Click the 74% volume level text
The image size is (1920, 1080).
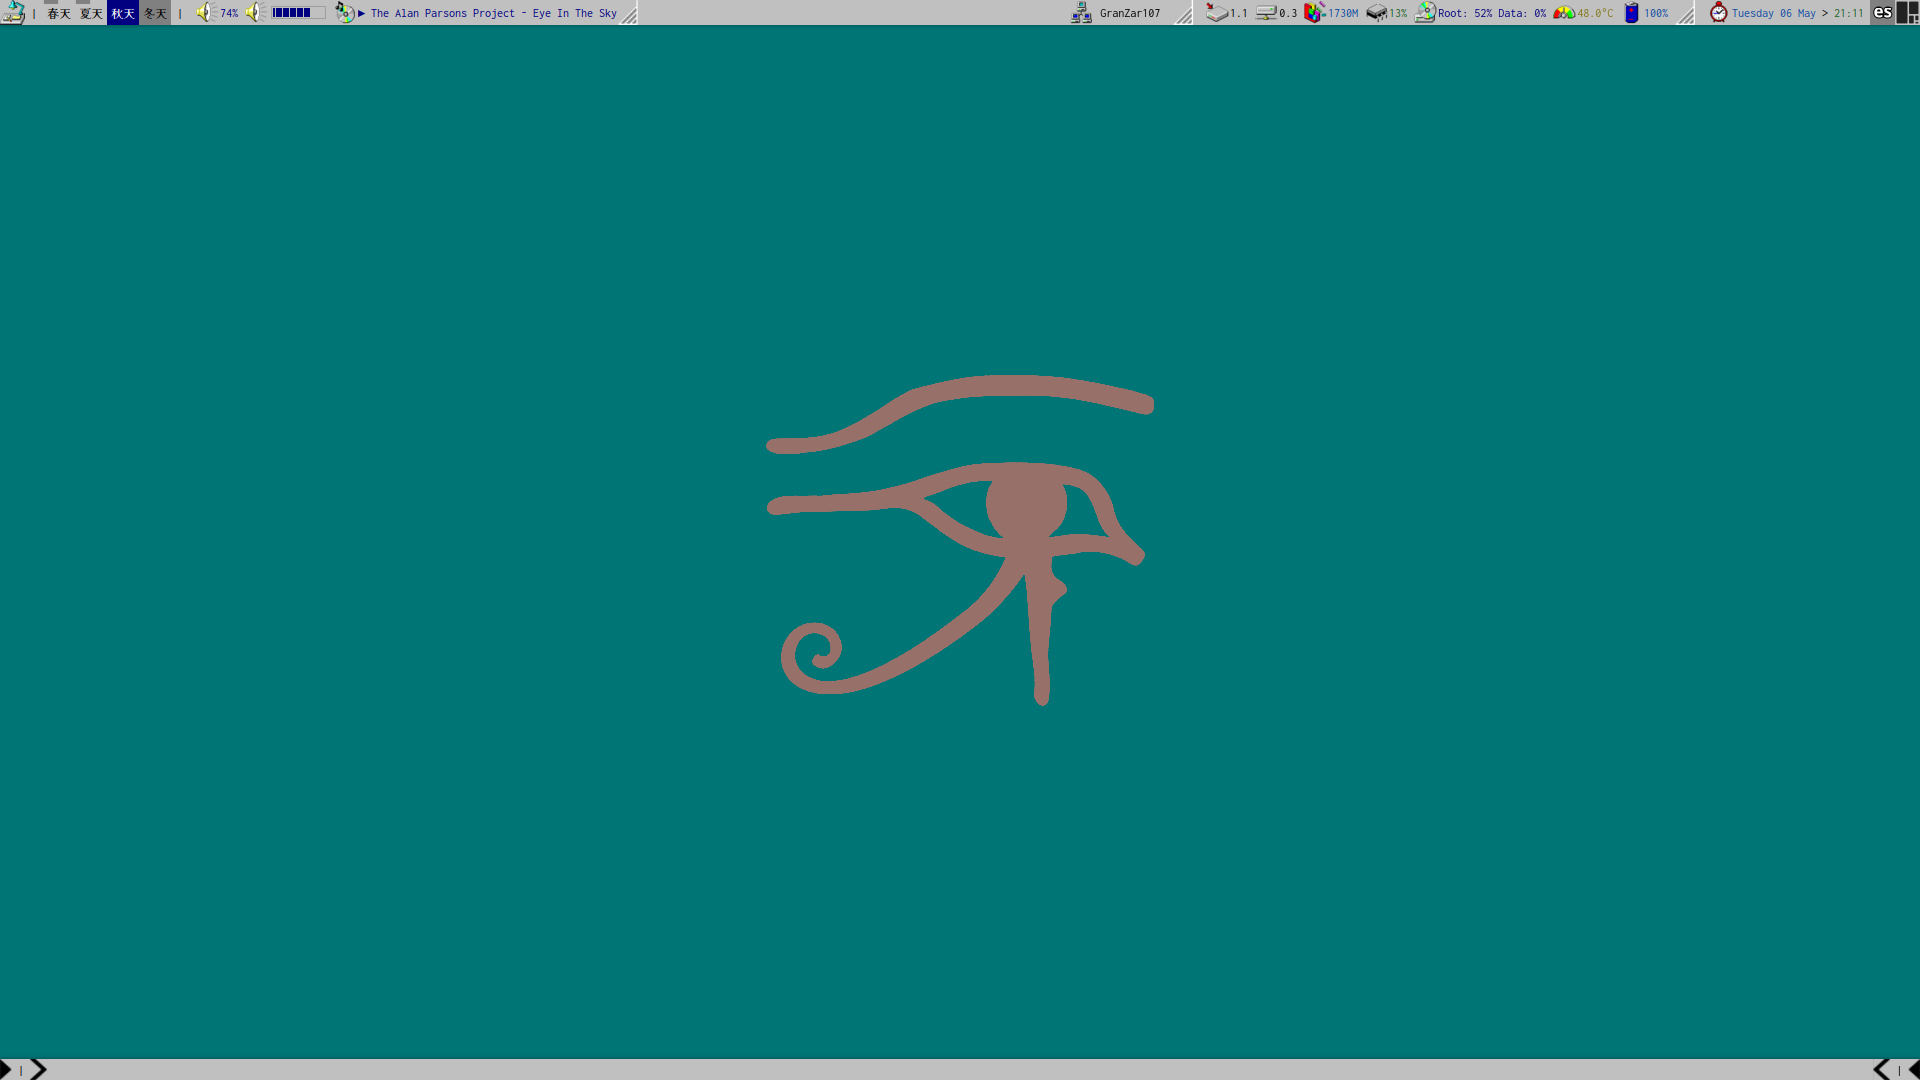[229, 14]
